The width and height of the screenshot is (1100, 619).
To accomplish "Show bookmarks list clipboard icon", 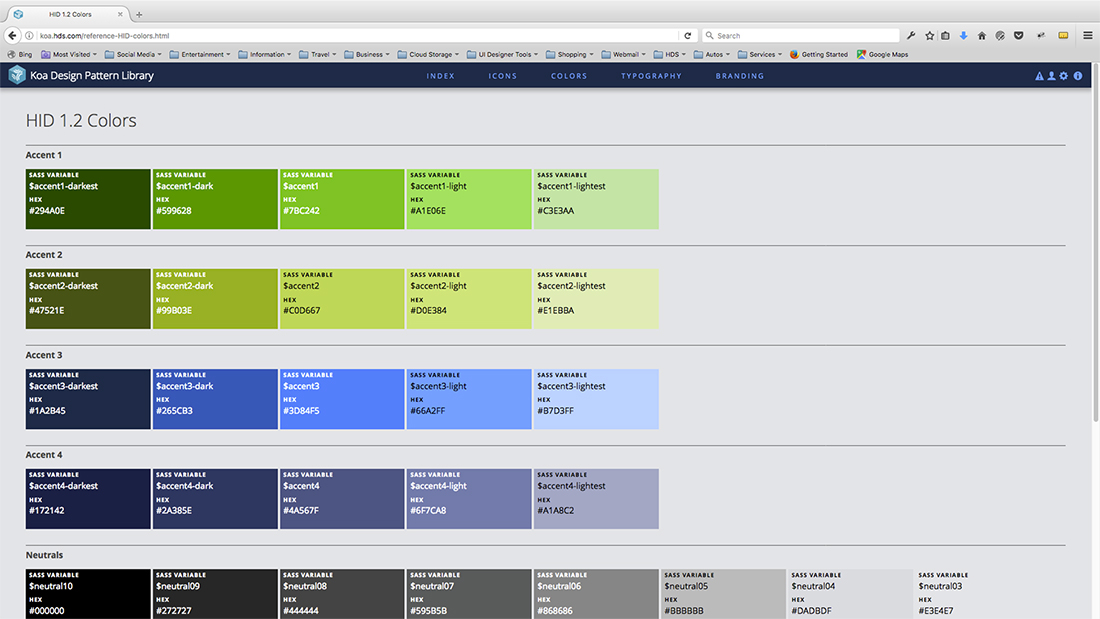I will [946, 35].
